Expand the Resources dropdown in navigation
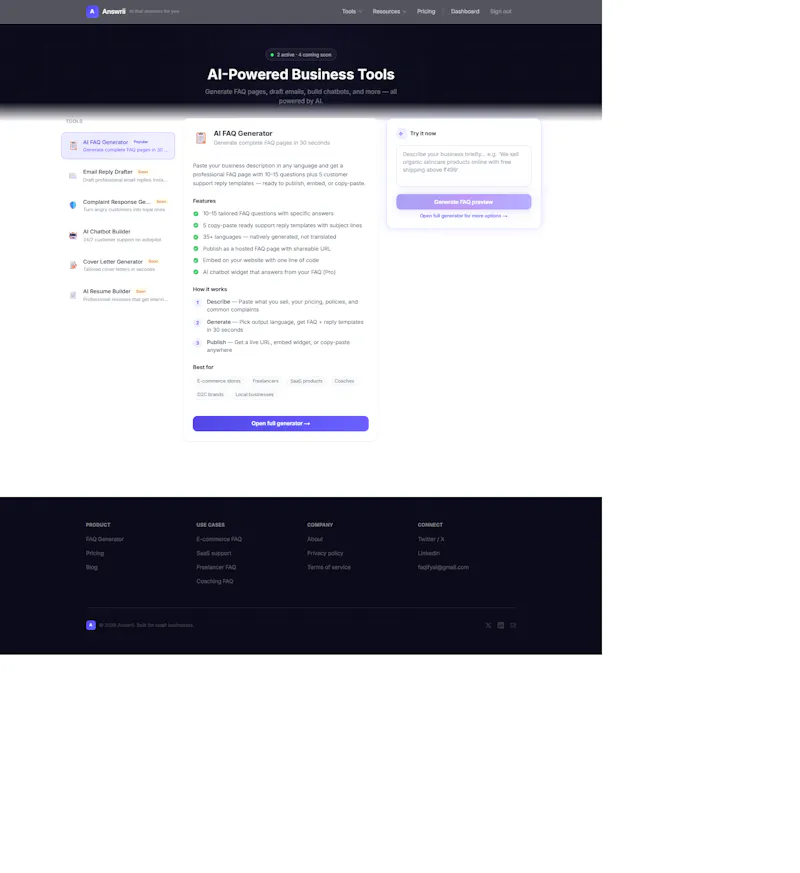800x873 pixels. pyautogui.click(x=389, y=12)
